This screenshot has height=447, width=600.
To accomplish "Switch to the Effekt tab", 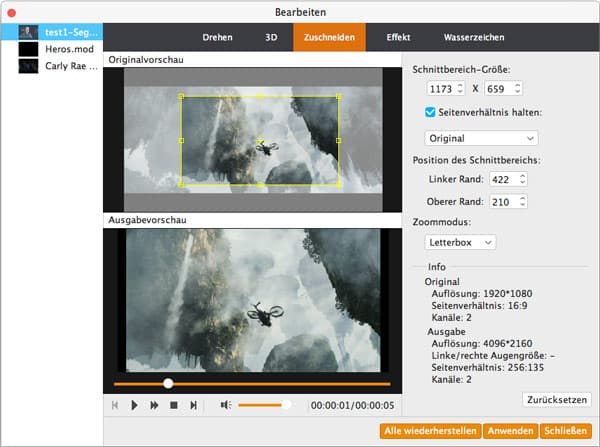I will tap(398, 38).
